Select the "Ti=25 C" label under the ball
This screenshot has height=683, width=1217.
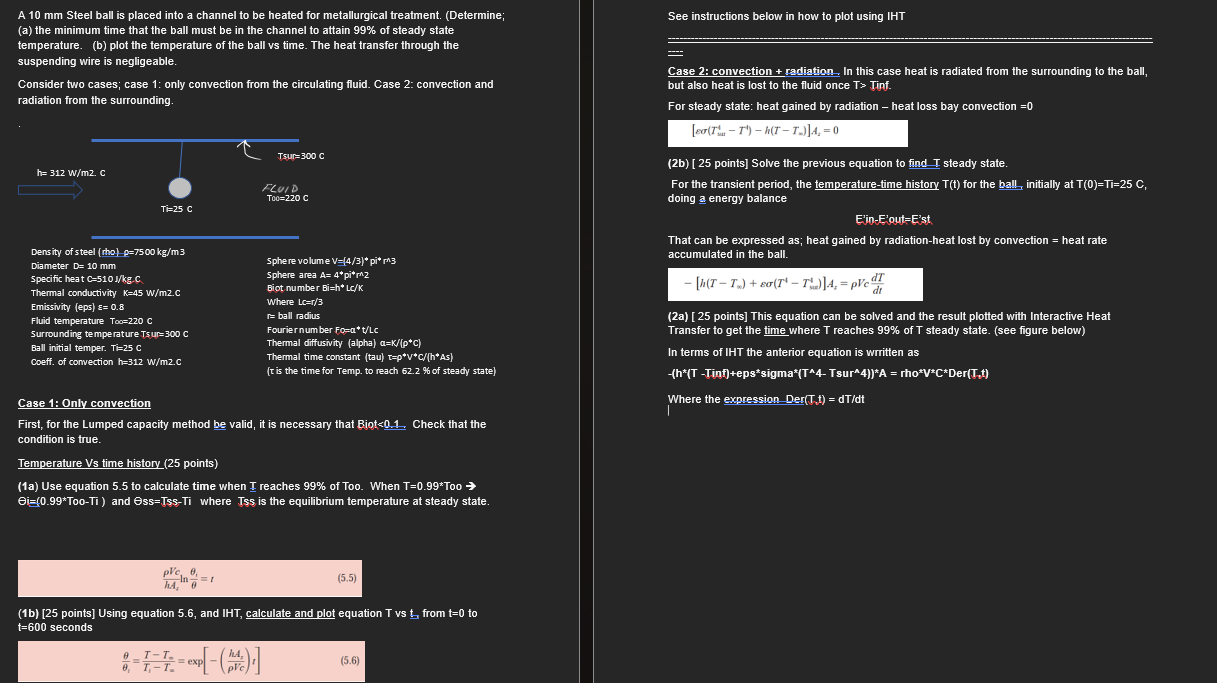pyautogui.click(x=177, y=209)
